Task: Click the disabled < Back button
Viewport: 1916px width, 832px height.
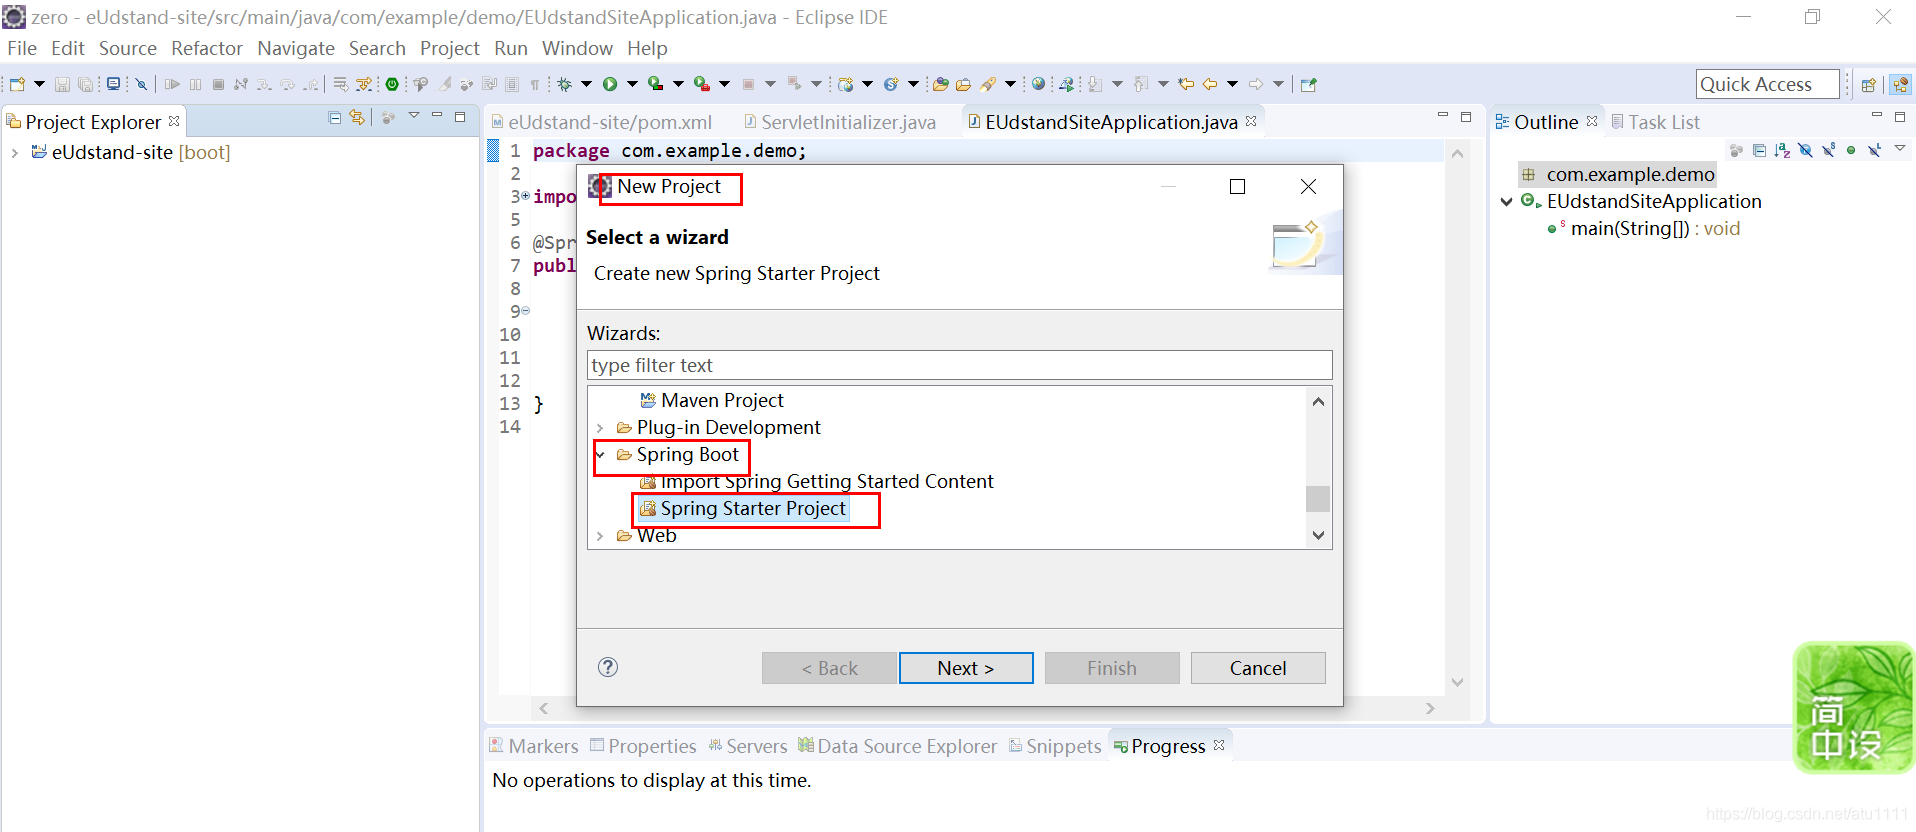Action: click(x=829, y=668)
